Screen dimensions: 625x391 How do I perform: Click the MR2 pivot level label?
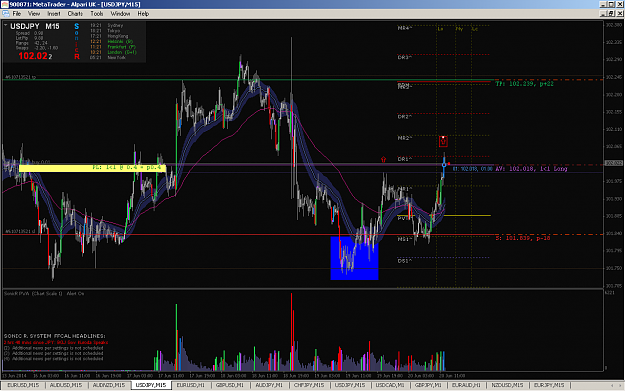coord(405,138)
